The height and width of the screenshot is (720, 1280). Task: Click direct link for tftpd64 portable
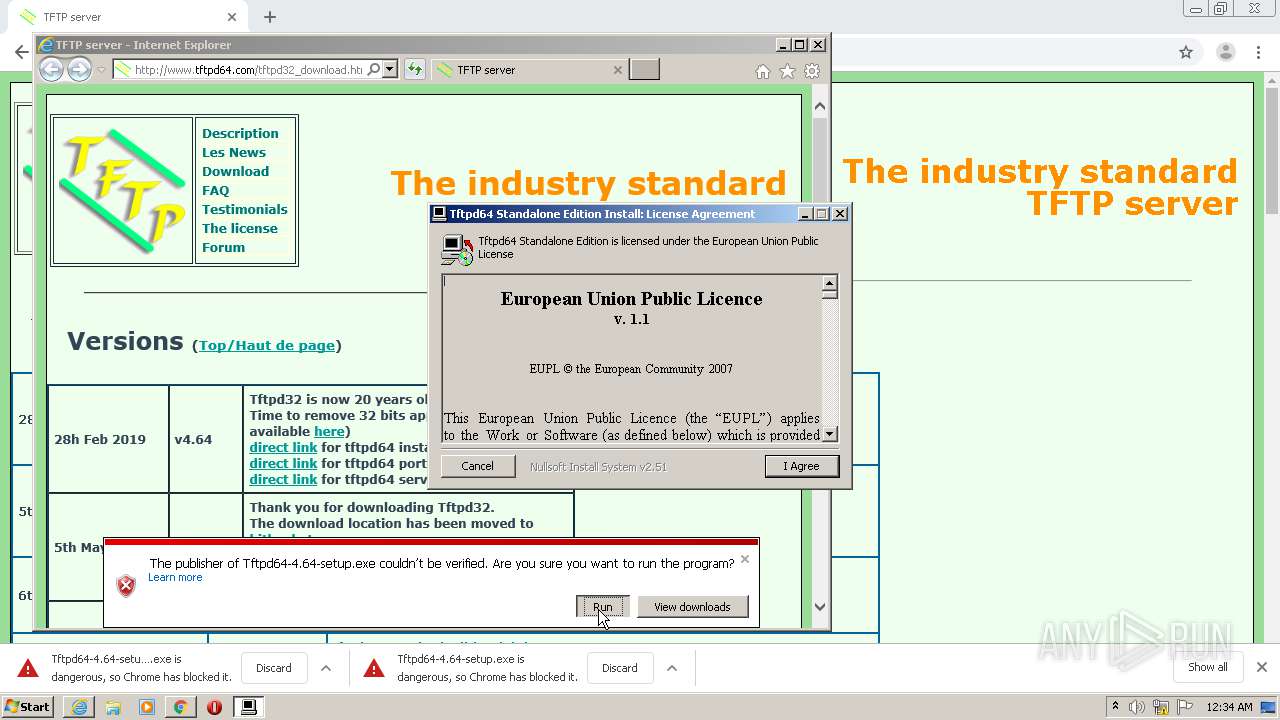pos(283,463)
